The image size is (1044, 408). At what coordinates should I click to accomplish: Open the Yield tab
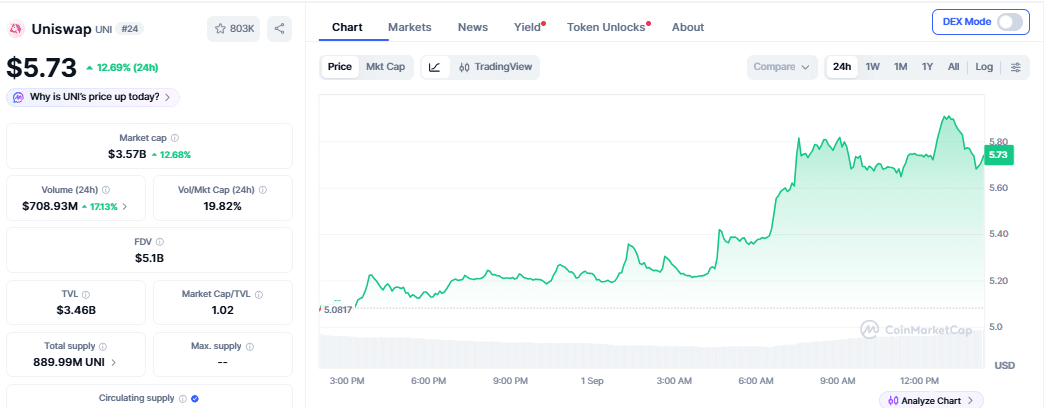click(x=528, y=27)
